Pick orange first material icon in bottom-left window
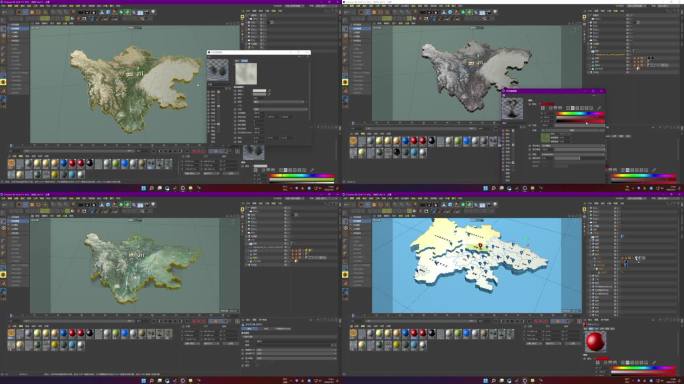 coord(11,333)
